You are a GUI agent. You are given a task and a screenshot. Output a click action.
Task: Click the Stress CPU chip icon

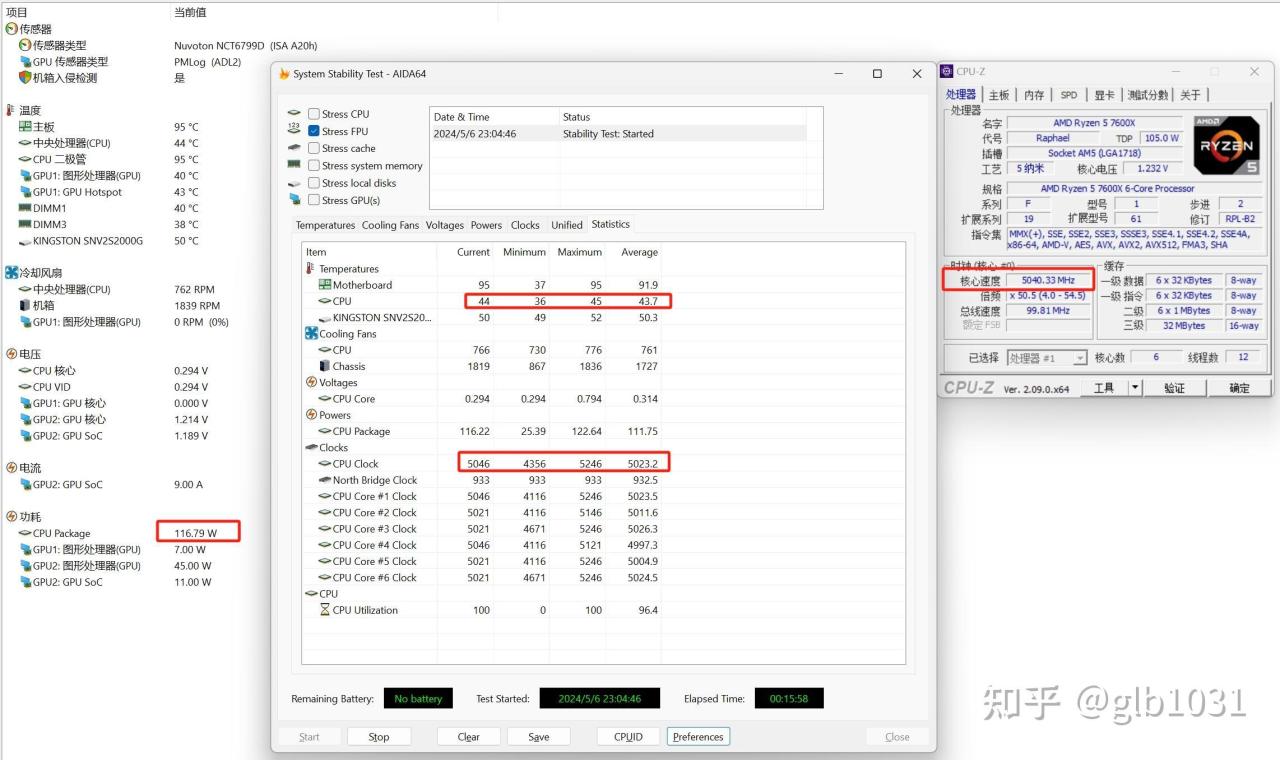(294, 114)
